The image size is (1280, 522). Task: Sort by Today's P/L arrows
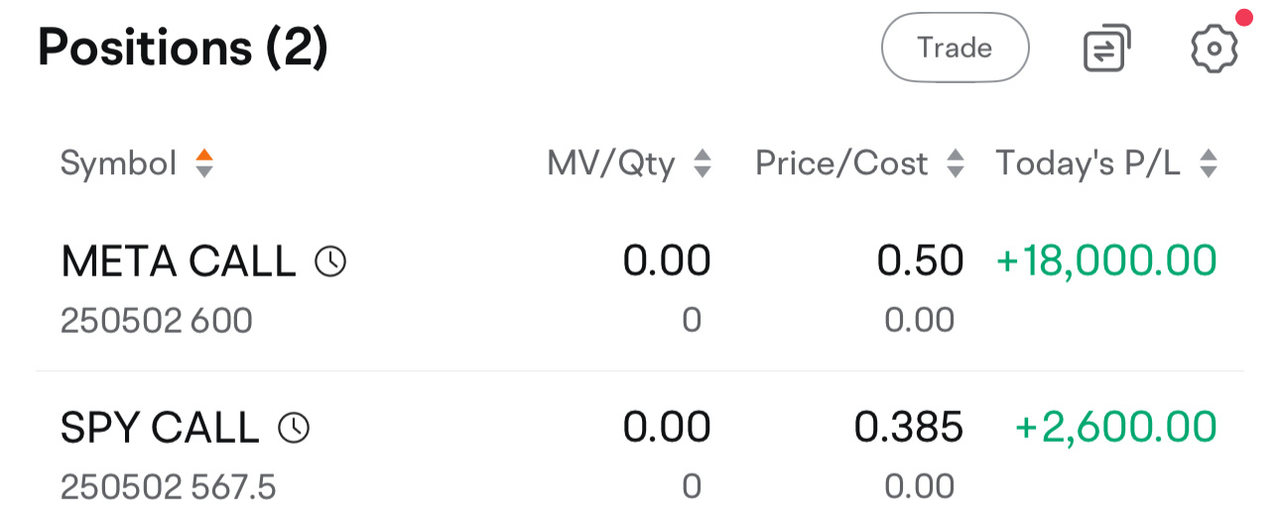[x=1208, y=163]
